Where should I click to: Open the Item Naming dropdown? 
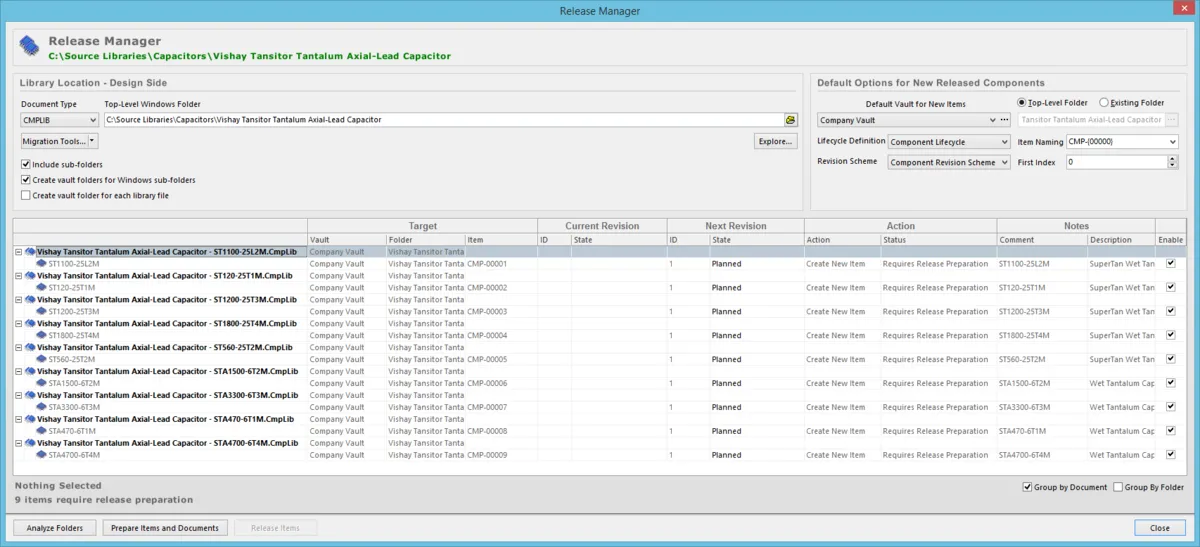point(1173,142)
